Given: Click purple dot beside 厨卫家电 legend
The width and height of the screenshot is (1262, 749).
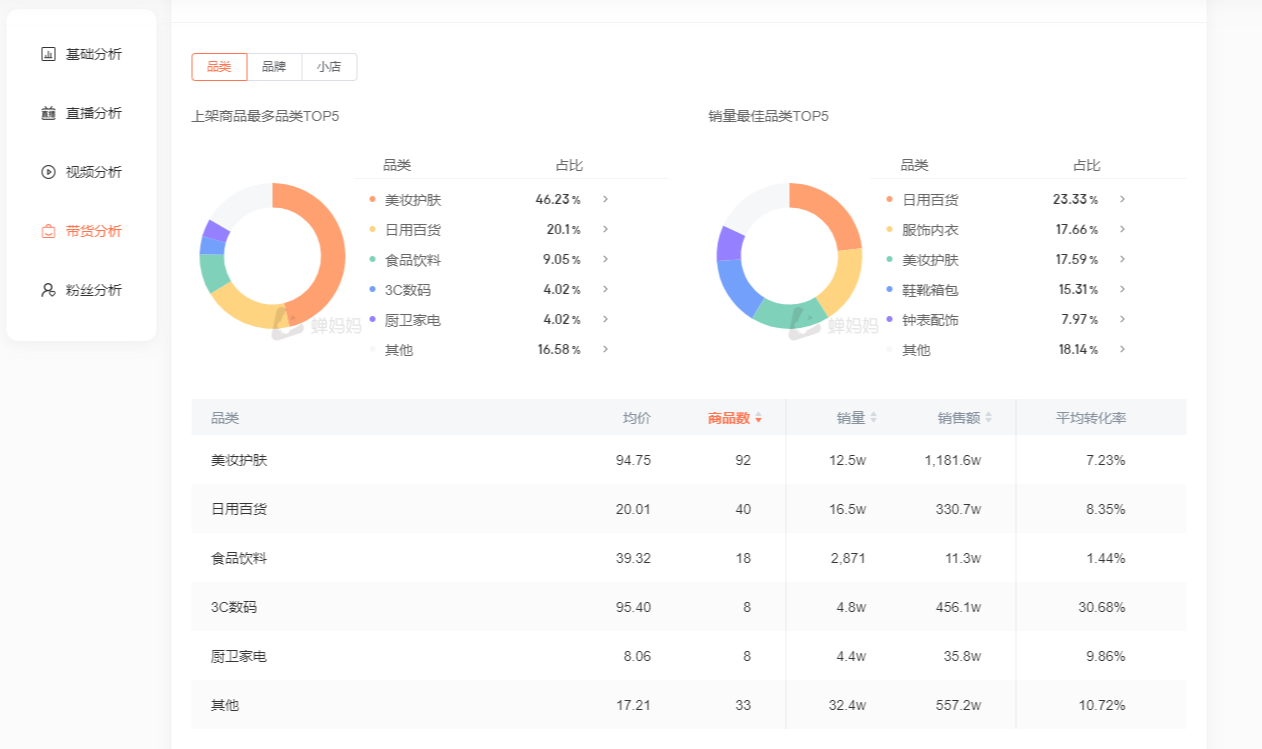Looking at the screenshot, I should tap(372, 320).
